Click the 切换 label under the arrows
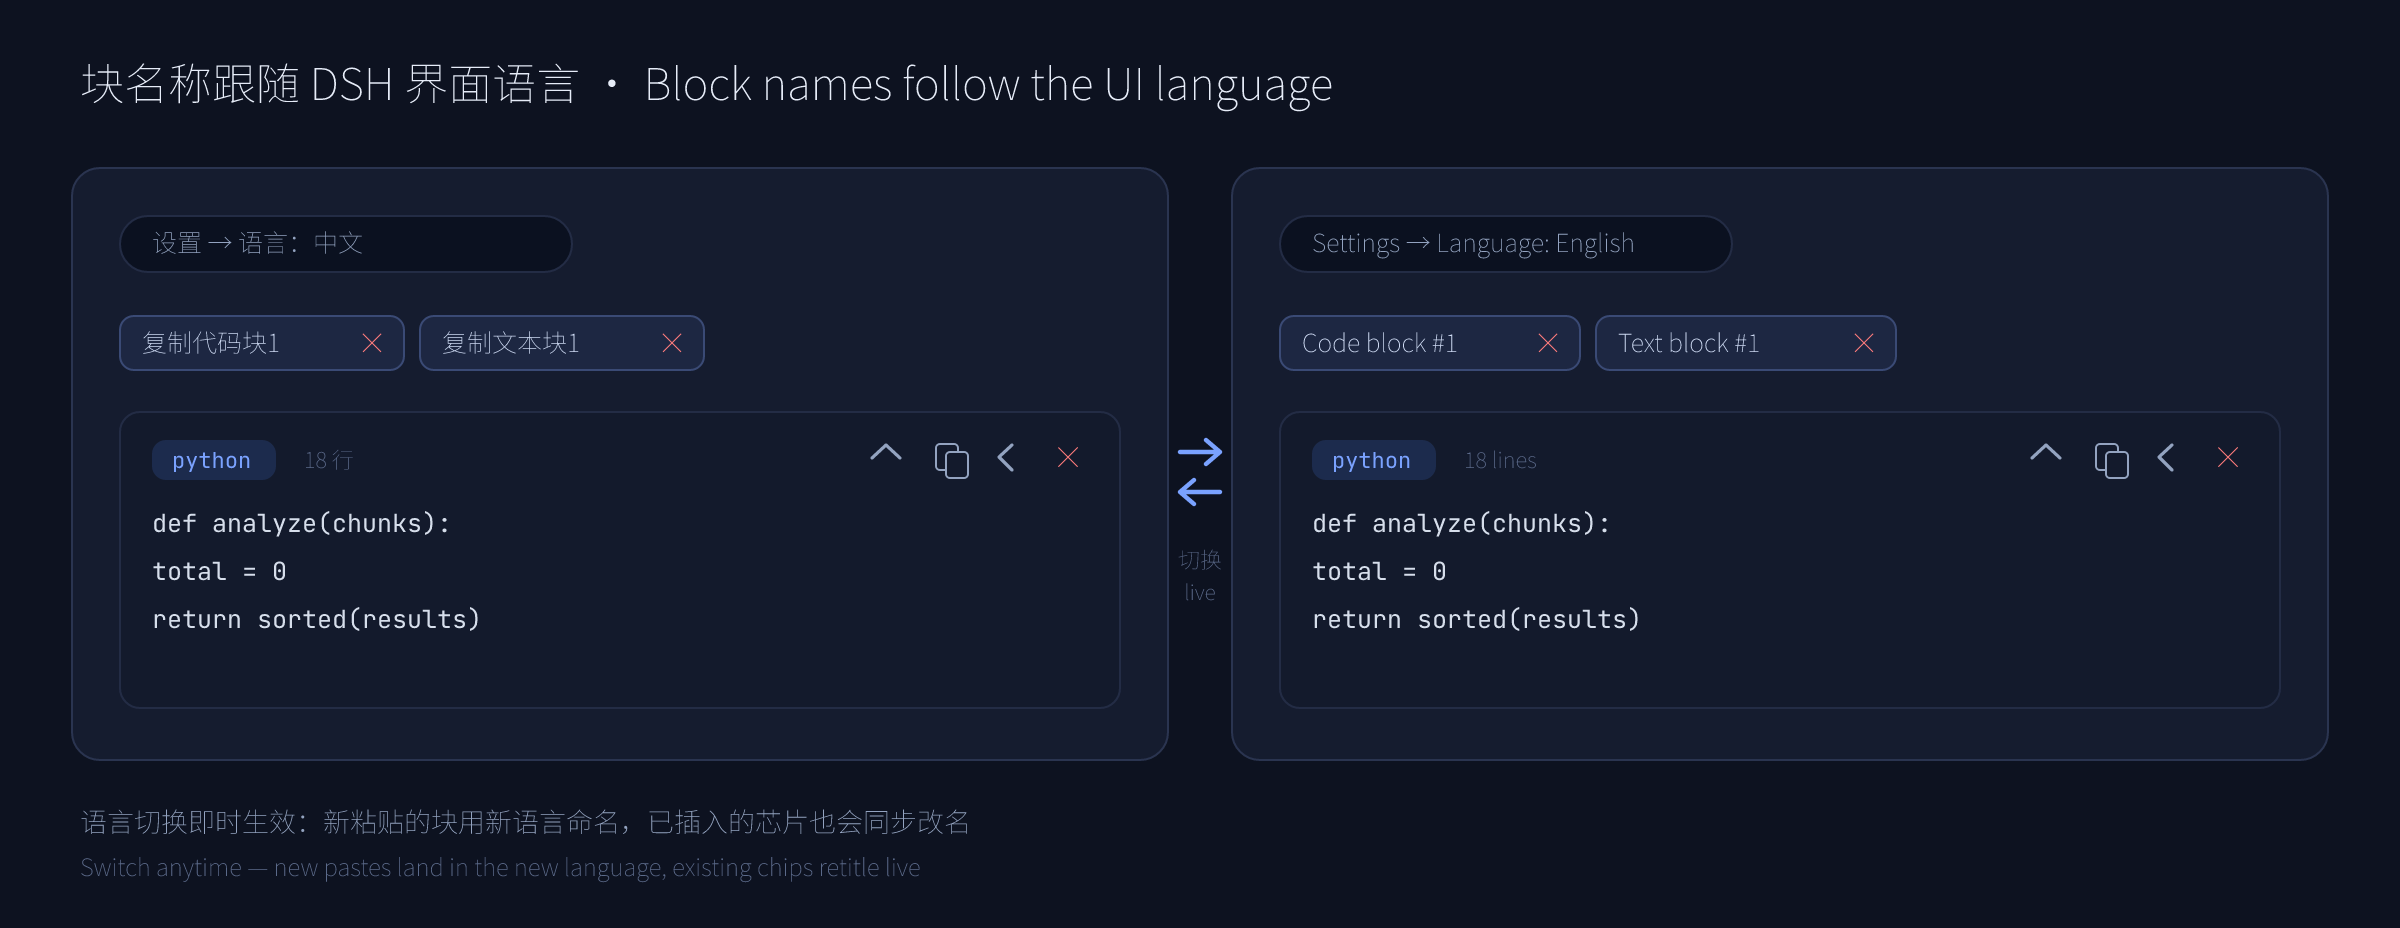 [x=1200, y=560]
